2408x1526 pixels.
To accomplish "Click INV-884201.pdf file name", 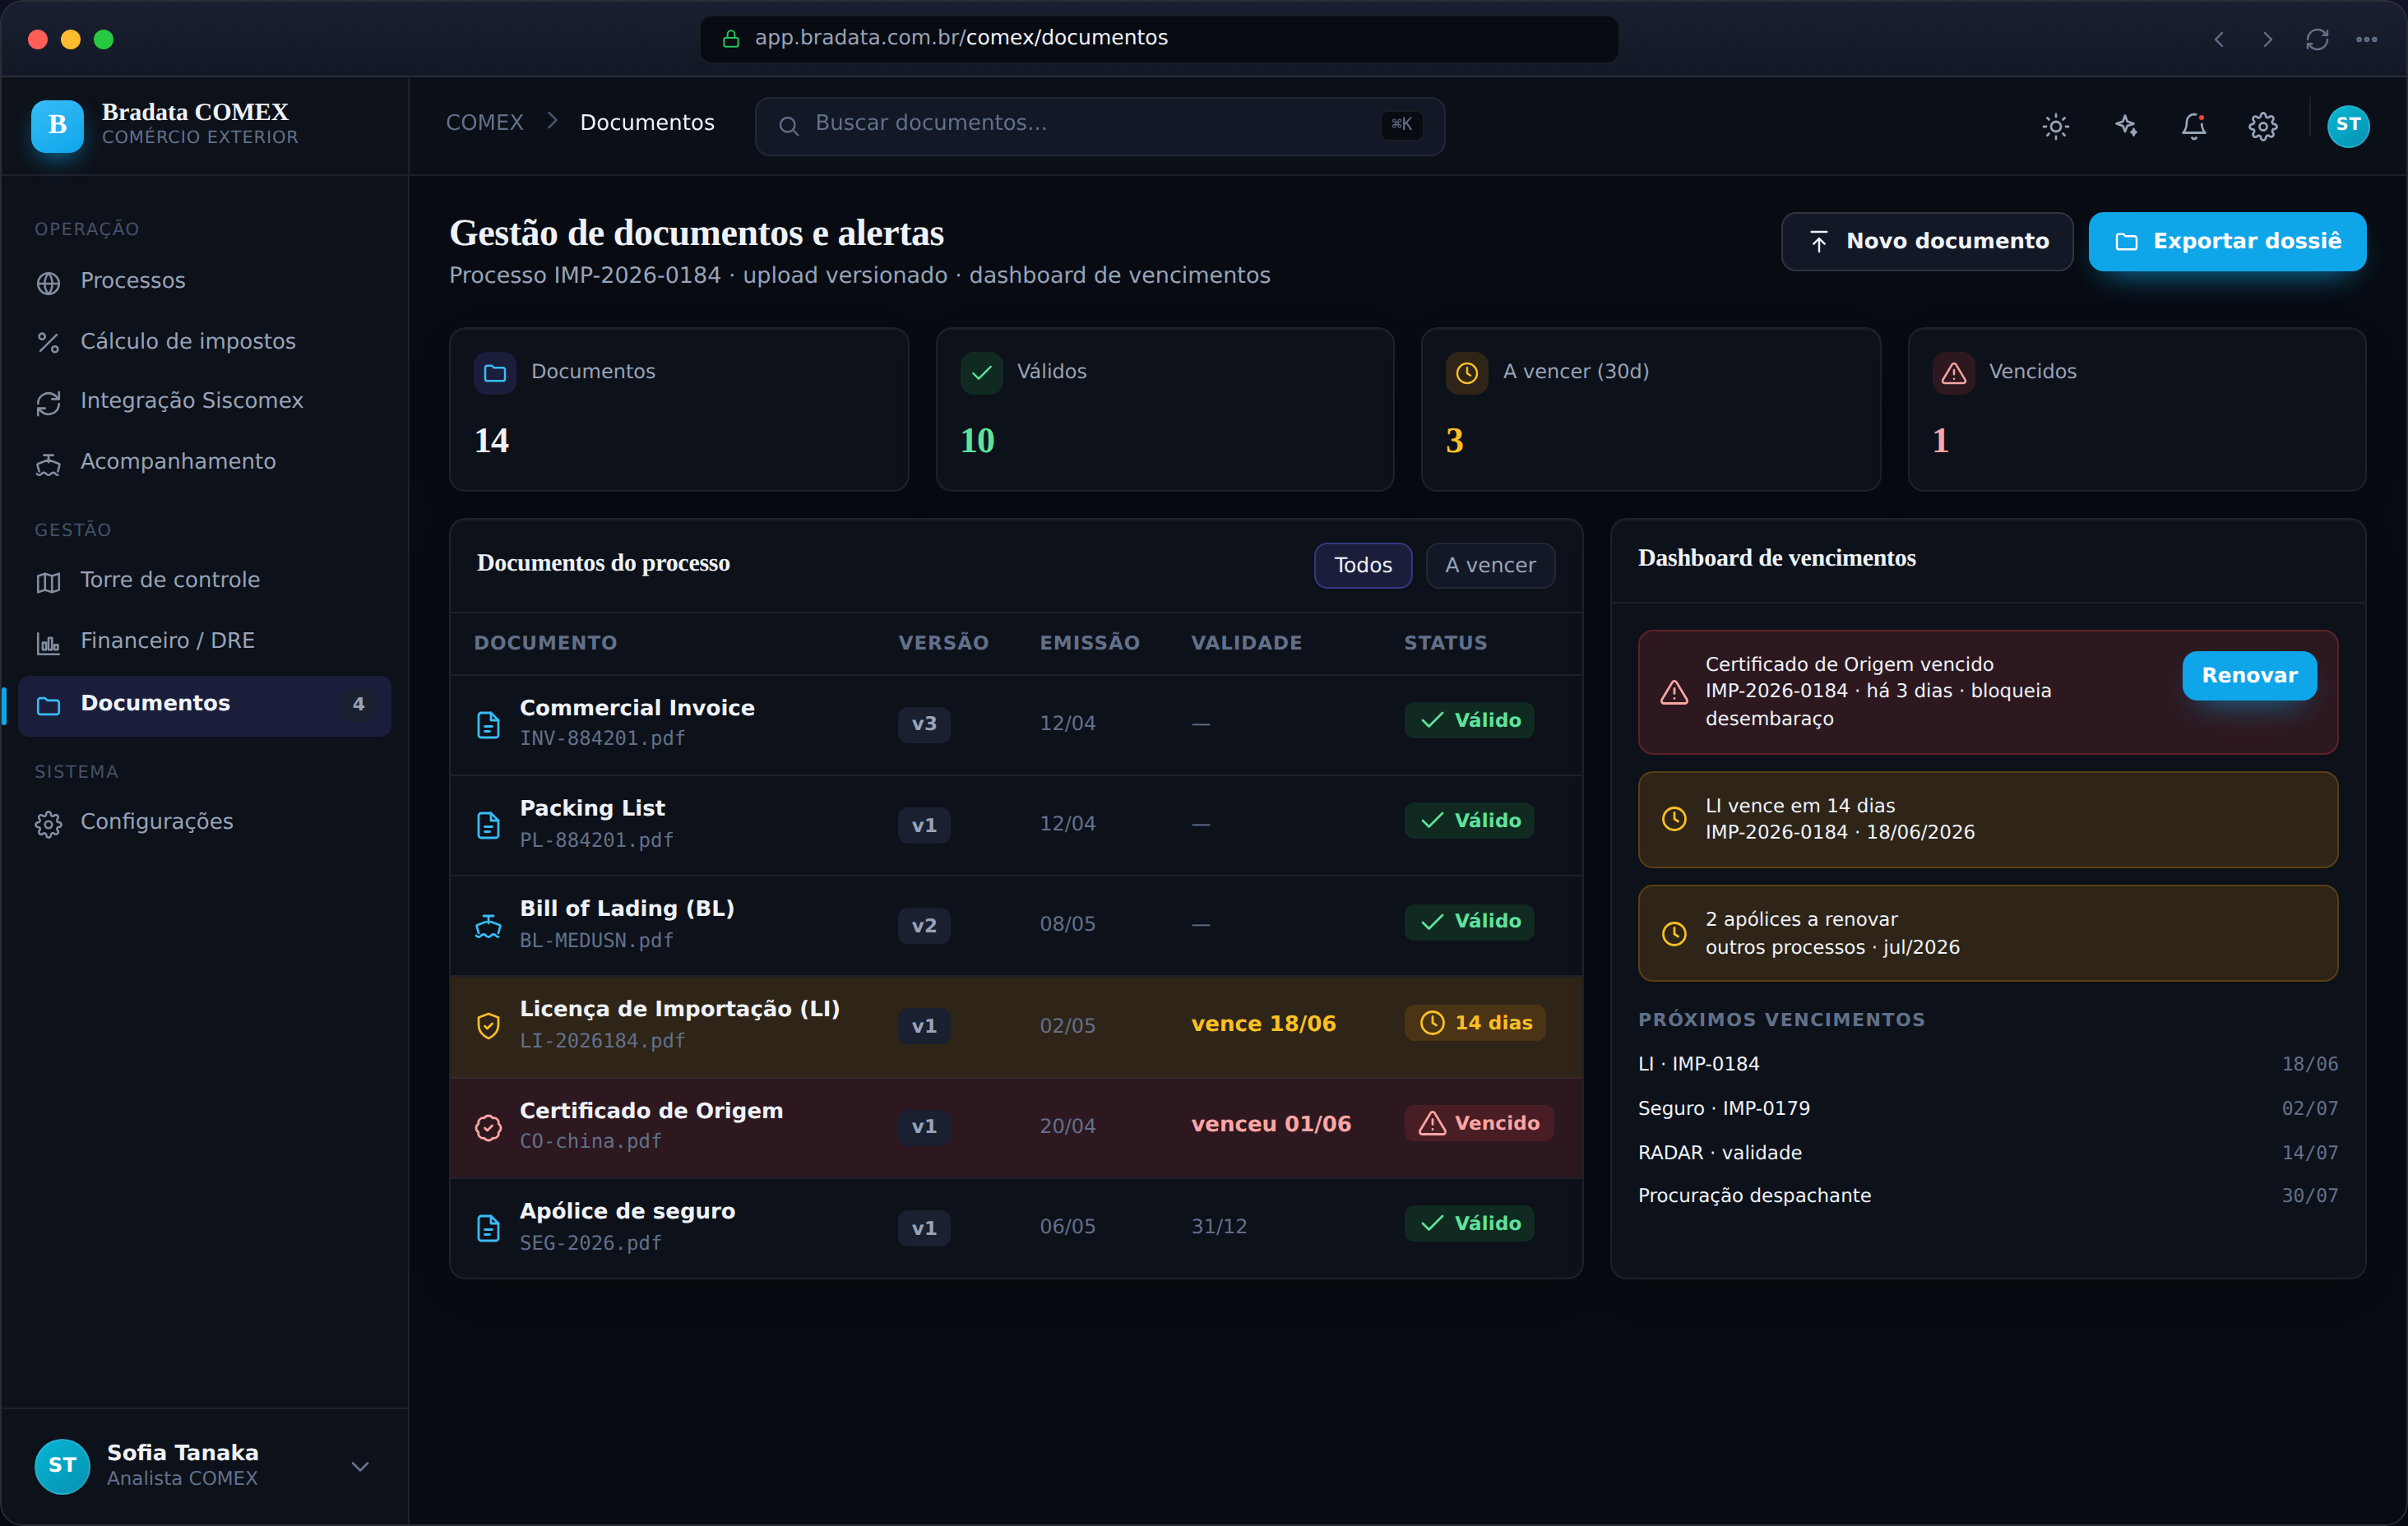I will (602, 739).
